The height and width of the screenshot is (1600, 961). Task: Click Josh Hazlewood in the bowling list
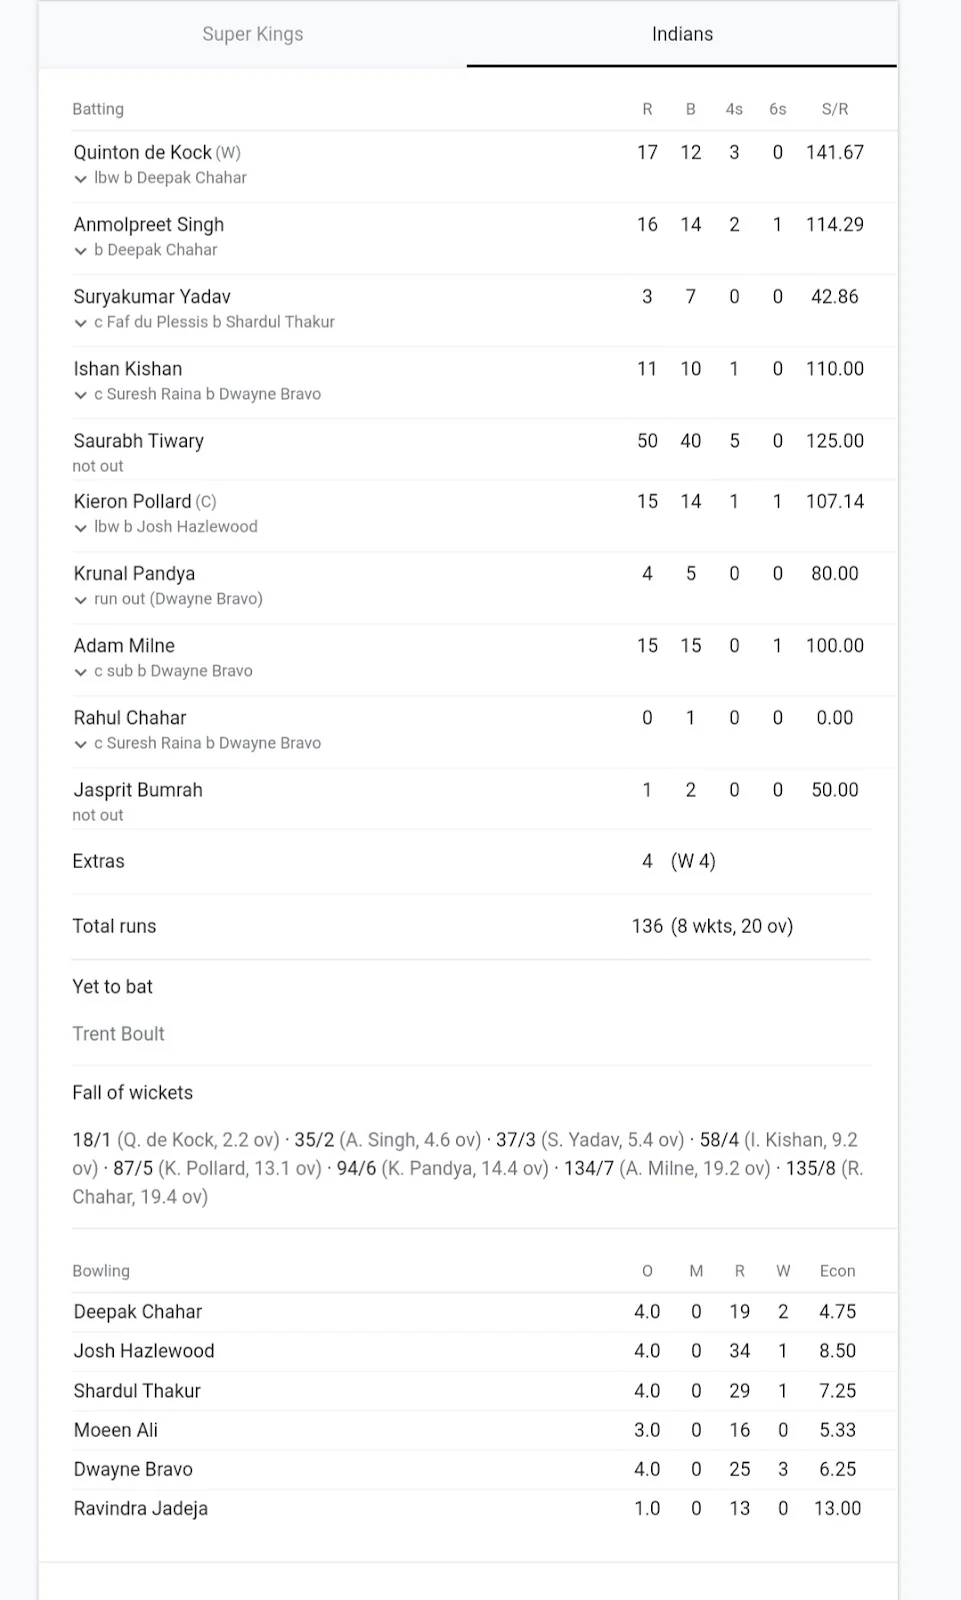tap(144, 1351)
